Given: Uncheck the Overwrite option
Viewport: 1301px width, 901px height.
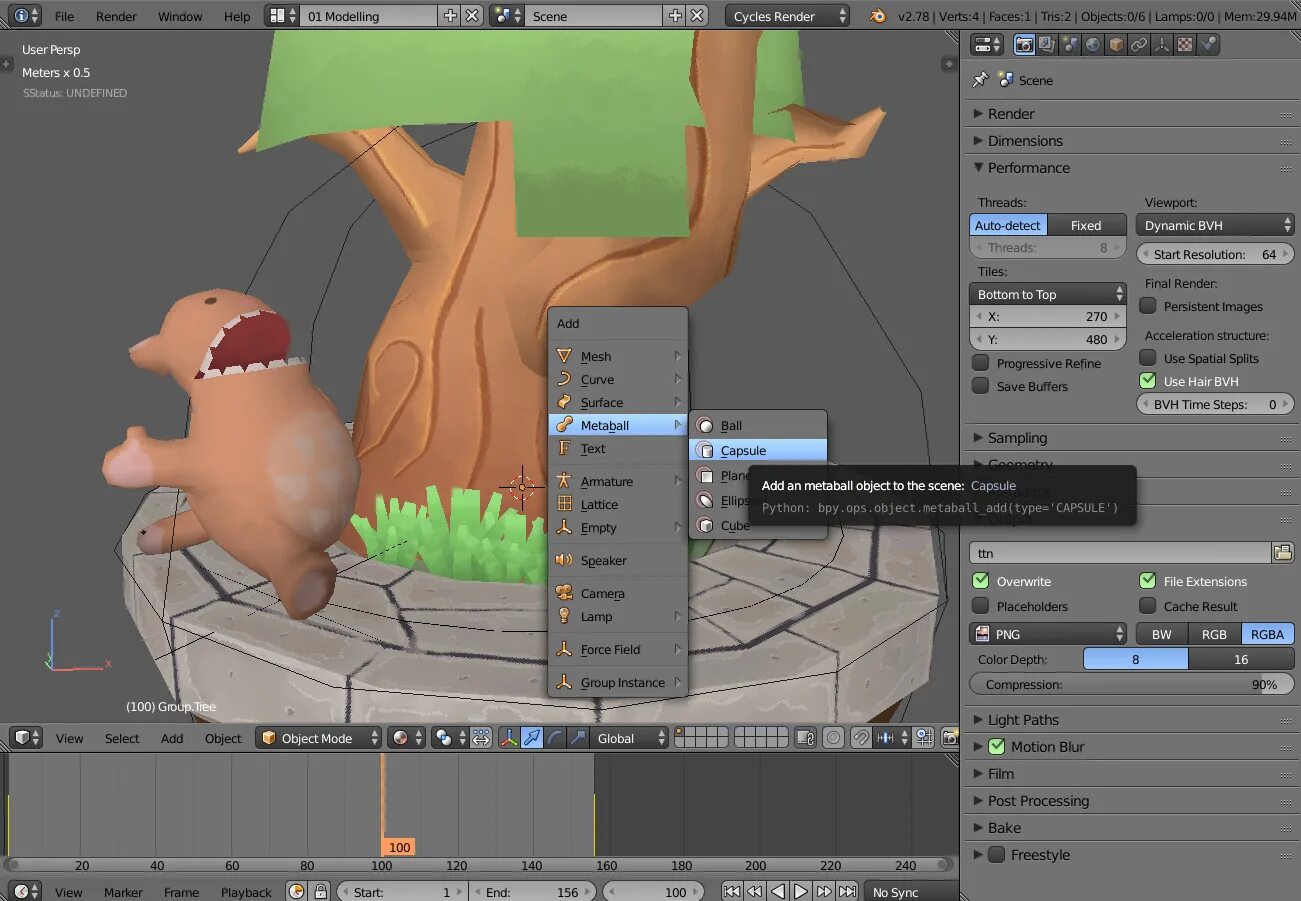Looking at the screenshot, I should tap(981, 581).
